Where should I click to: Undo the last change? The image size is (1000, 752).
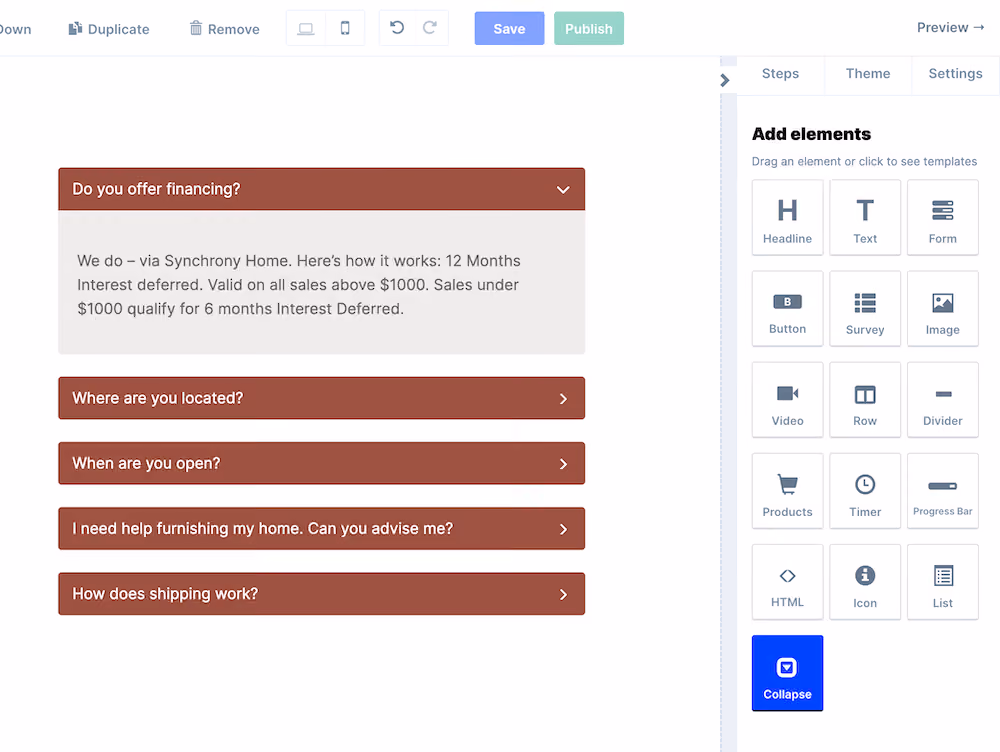point(397,27)
